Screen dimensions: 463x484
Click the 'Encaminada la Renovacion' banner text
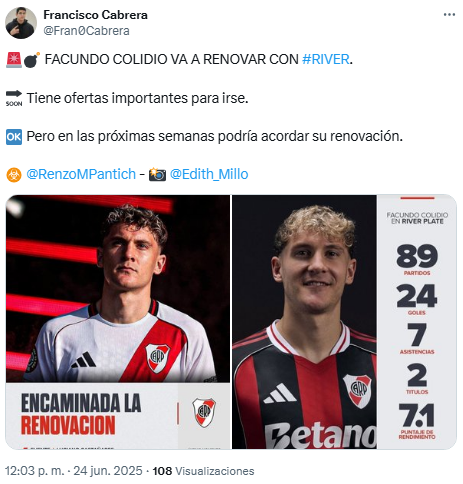click(x=81, y=414)
